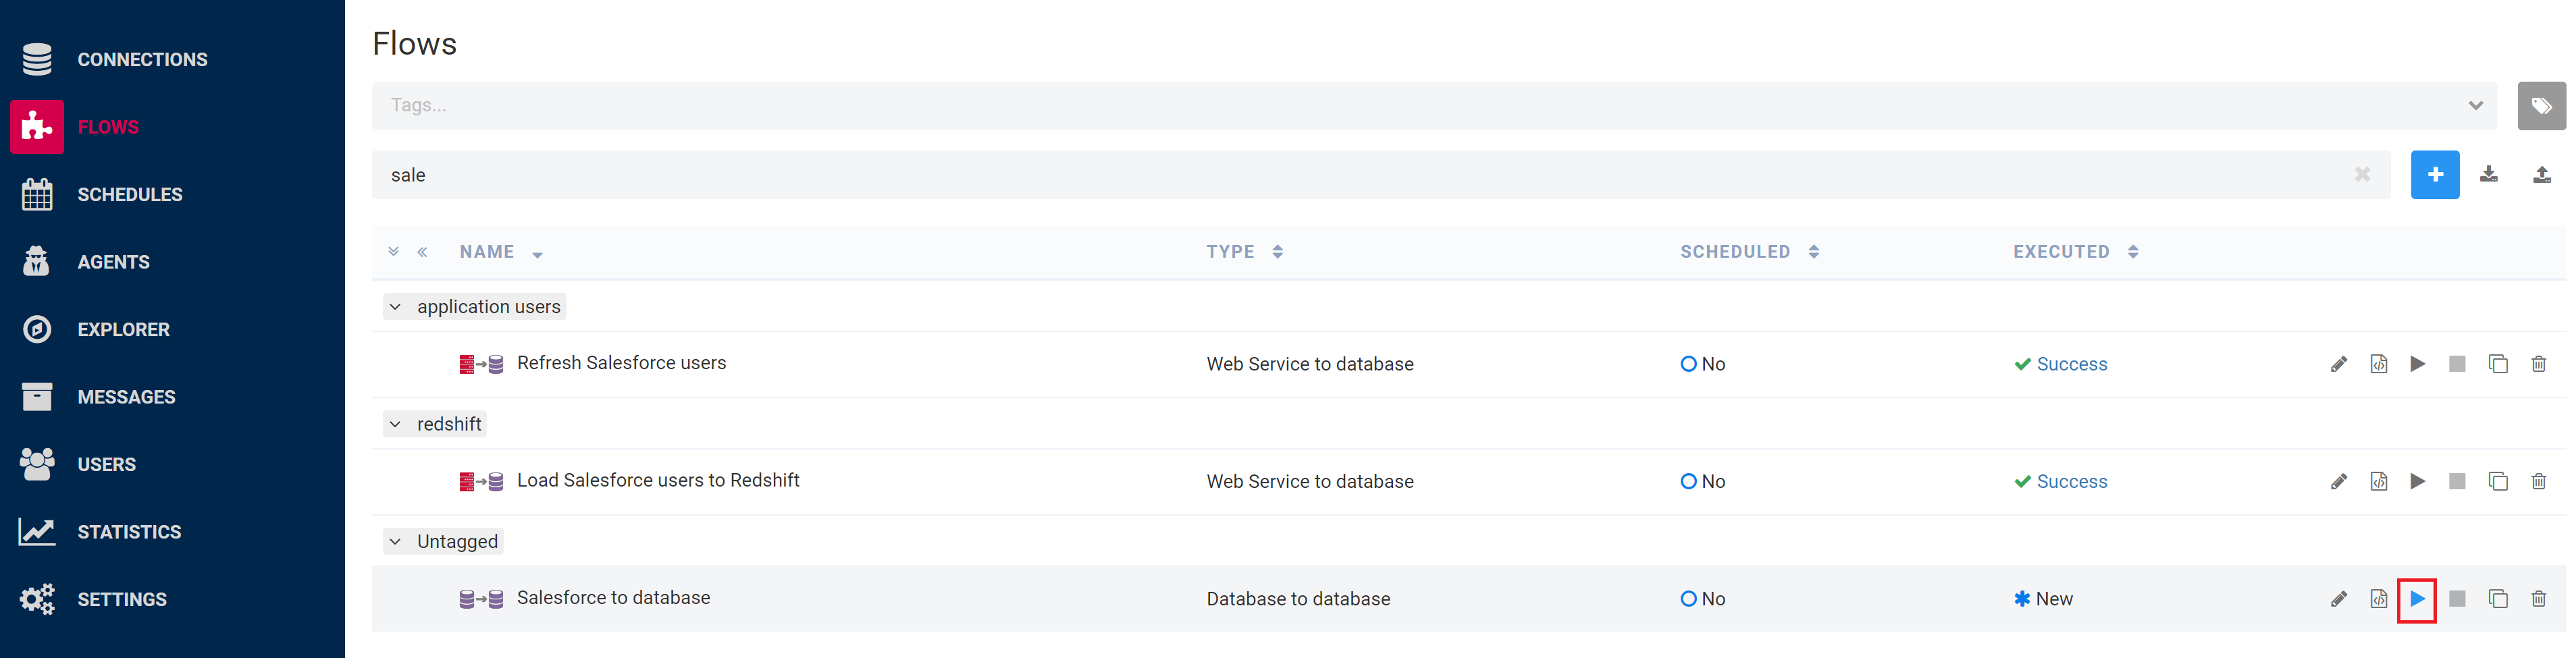2576x658 pixels.
Task: Run the Refresh Salesforce users flow
Action: click(2418, 364)
